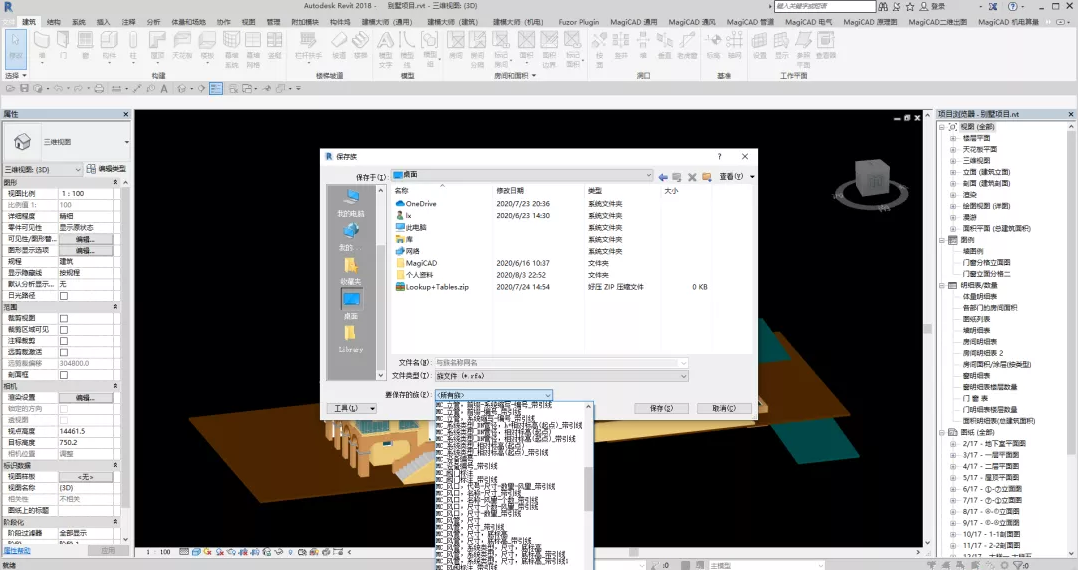Click 我的电脑 shortcut in places sidebar
Viewport: 1078px width, 570px height.
[x=351, y=201]
